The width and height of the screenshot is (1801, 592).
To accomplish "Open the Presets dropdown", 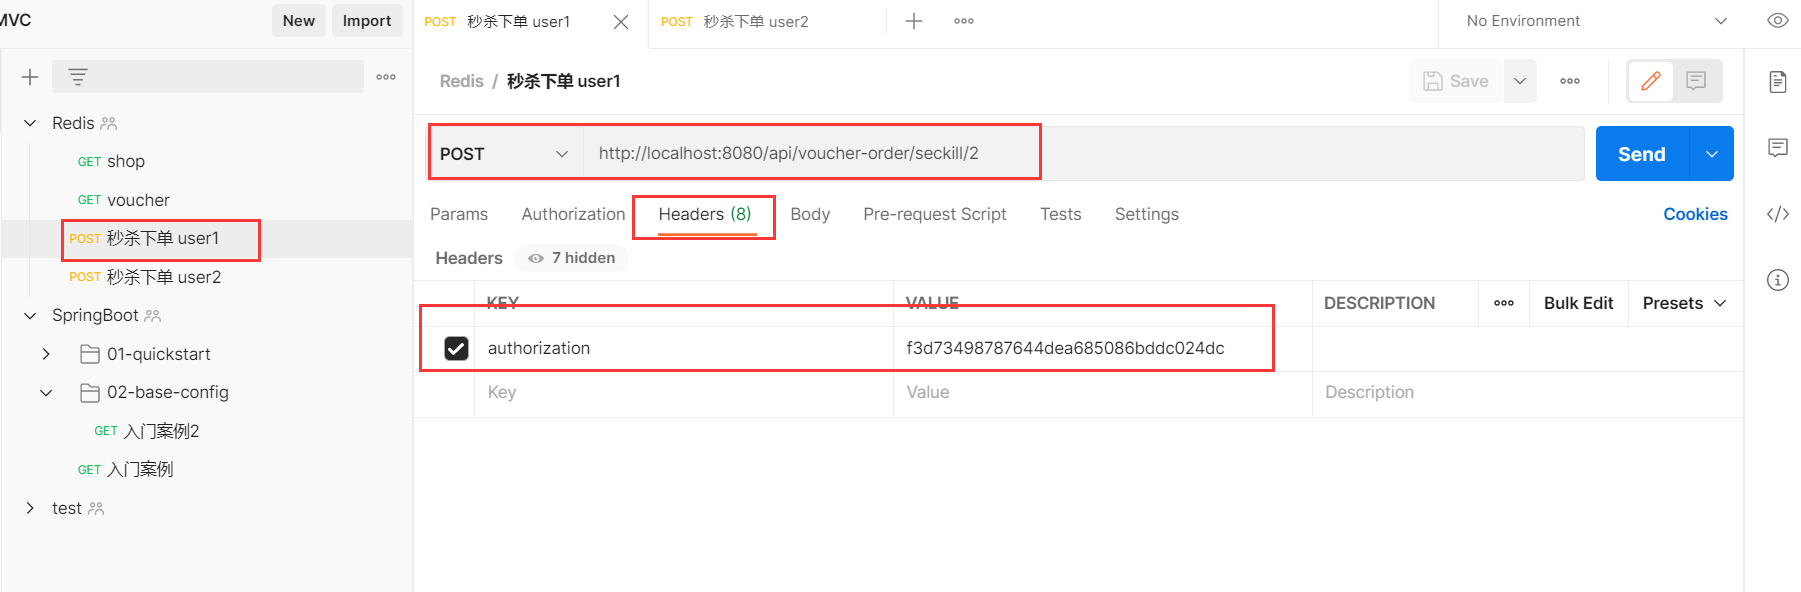I will 1685,303.
